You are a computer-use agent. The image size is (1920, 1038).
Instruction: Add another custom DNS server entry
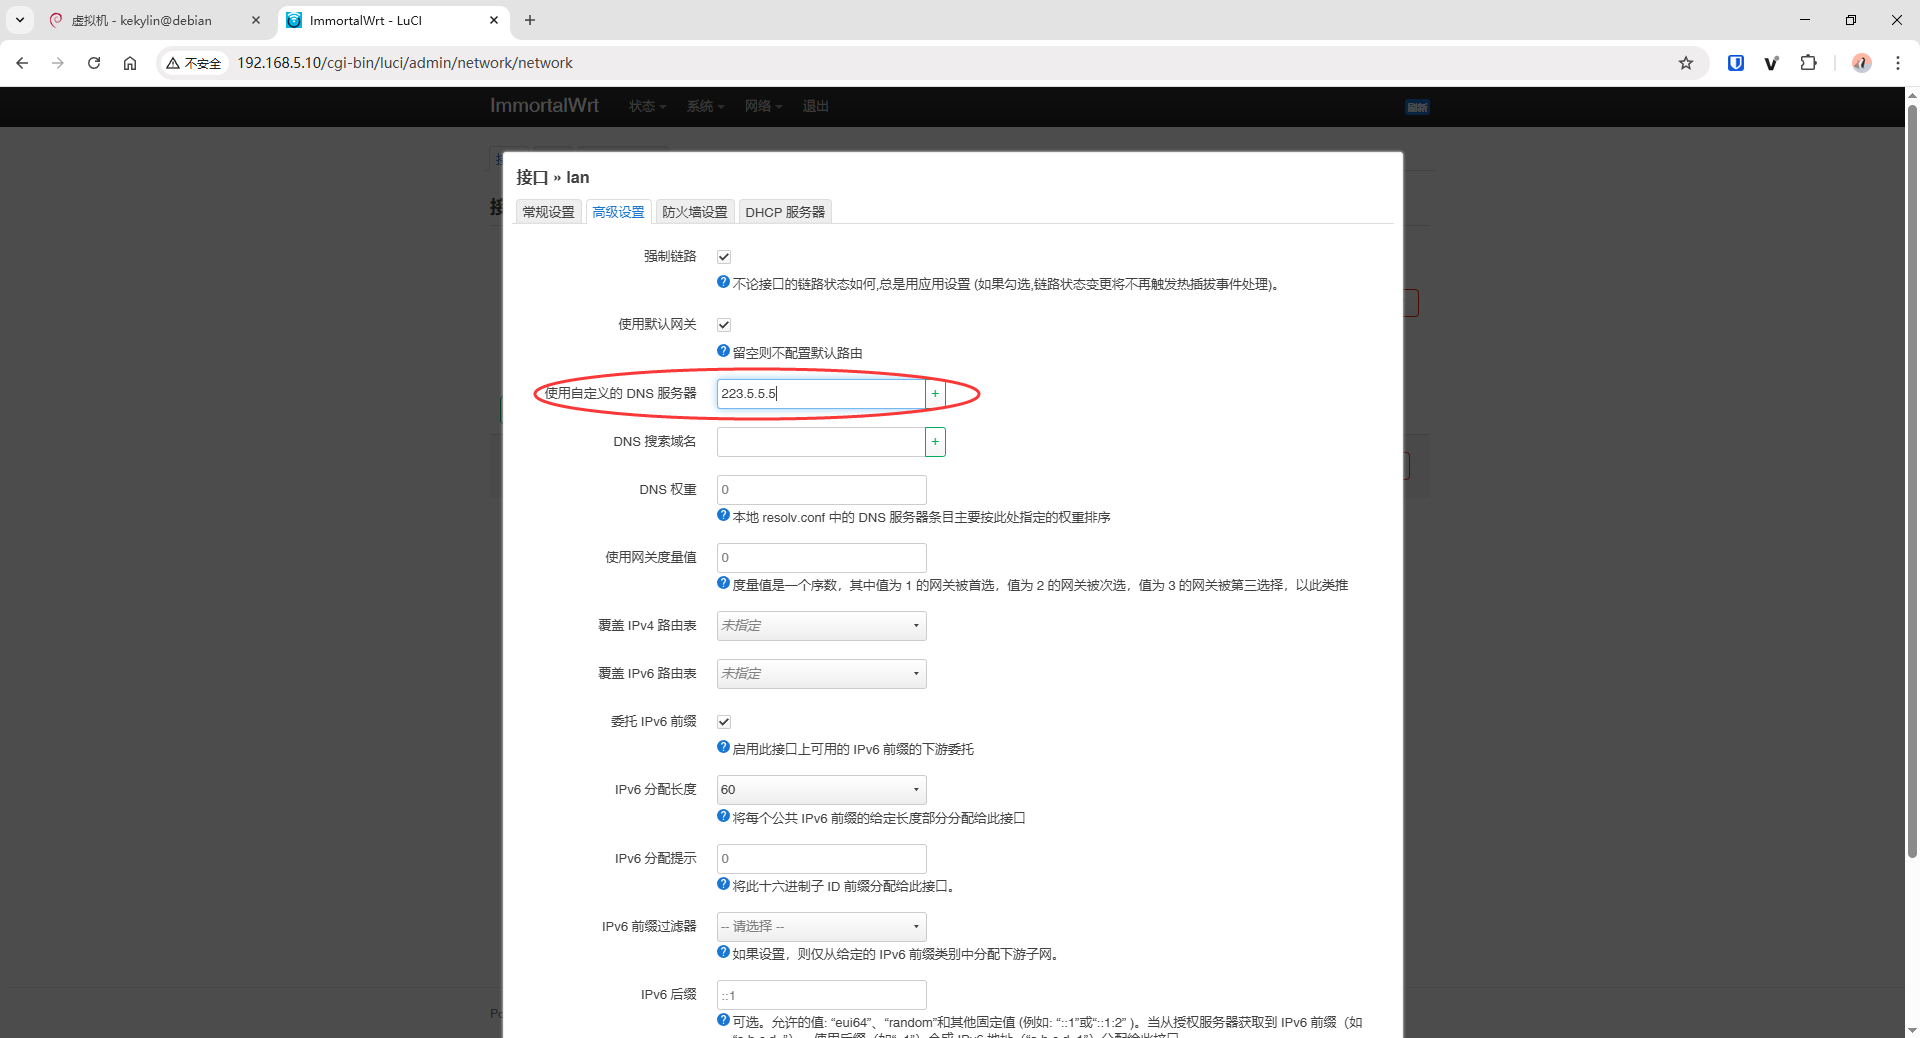click(x=934, y=393)
